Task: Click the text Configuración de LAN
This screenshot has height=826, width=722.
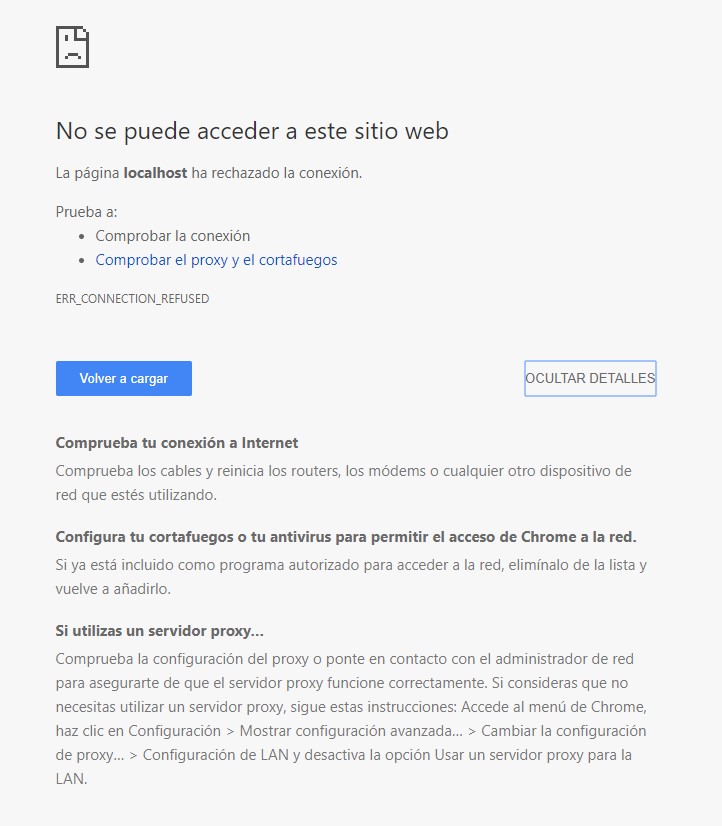Action: click(x=215, y=755)
